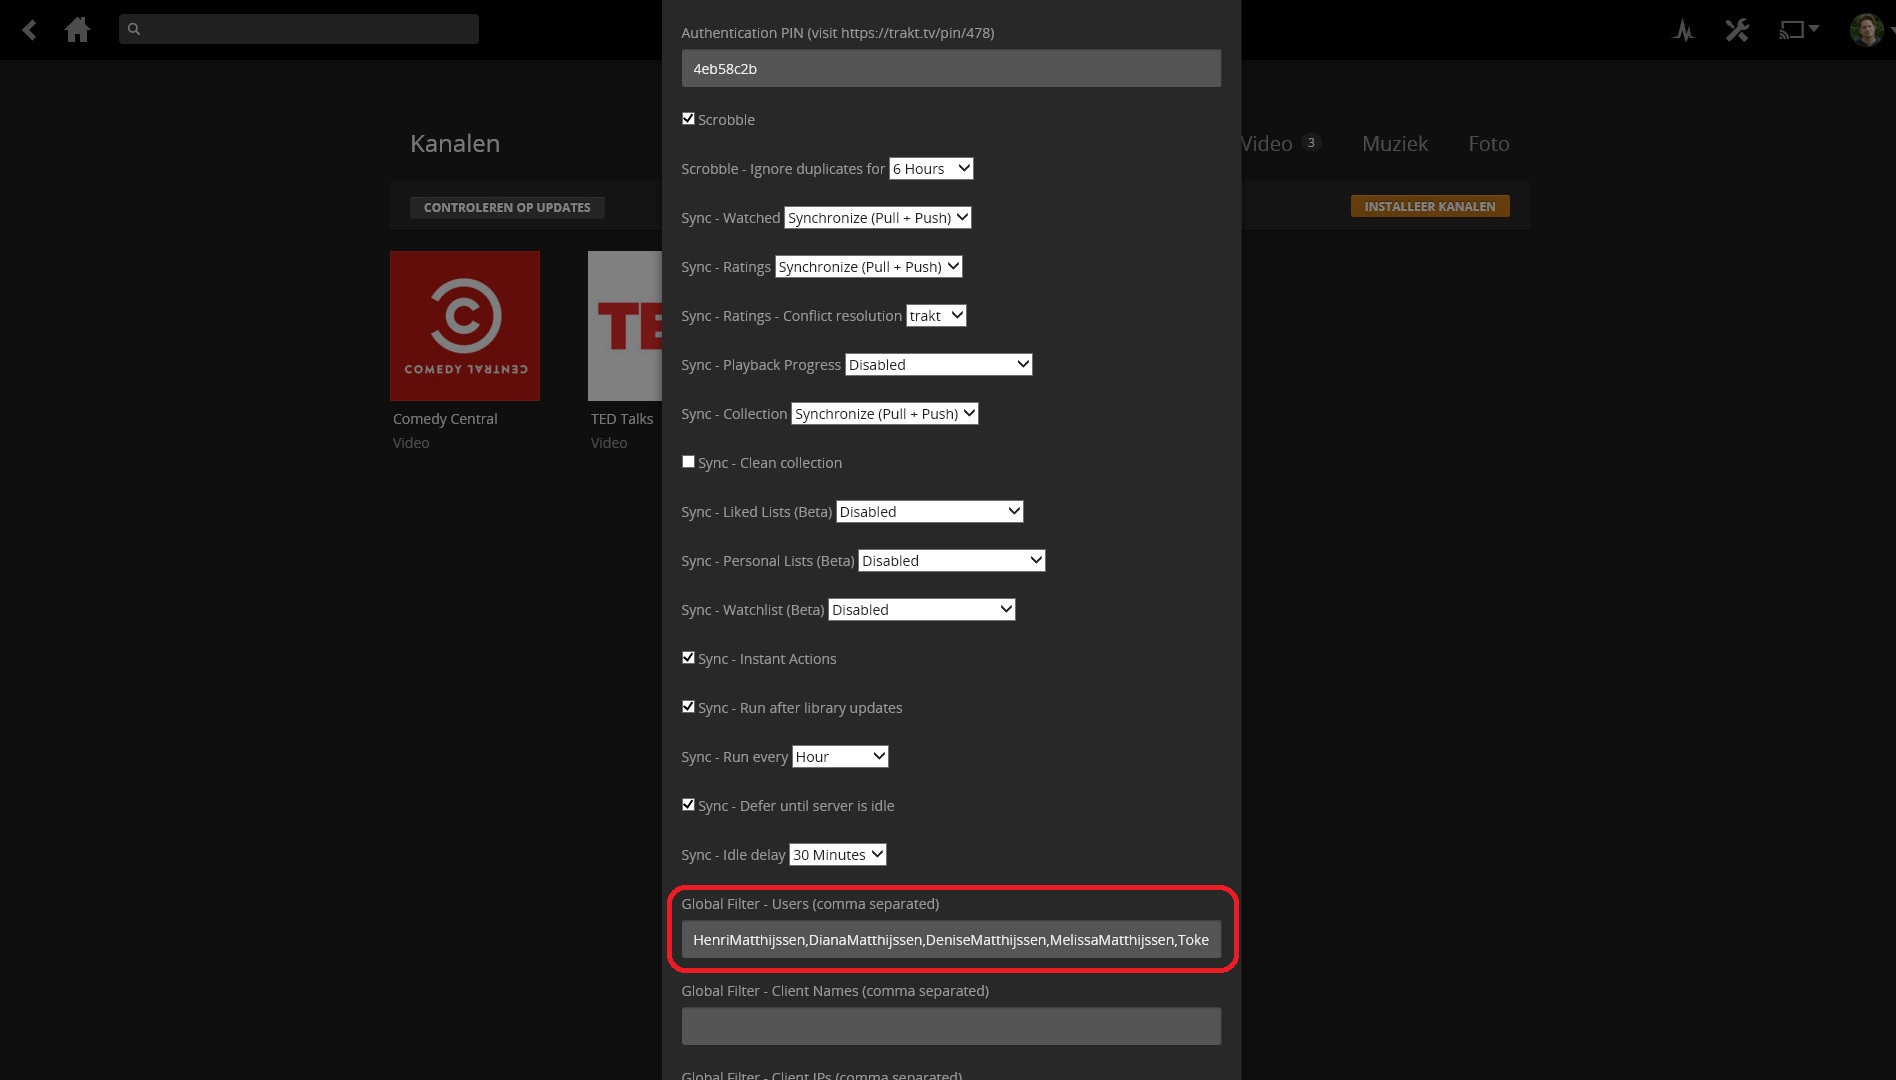The image size is (1896, 1080).
Task: Switch to the Foto tab
Action: point(1488,144)
